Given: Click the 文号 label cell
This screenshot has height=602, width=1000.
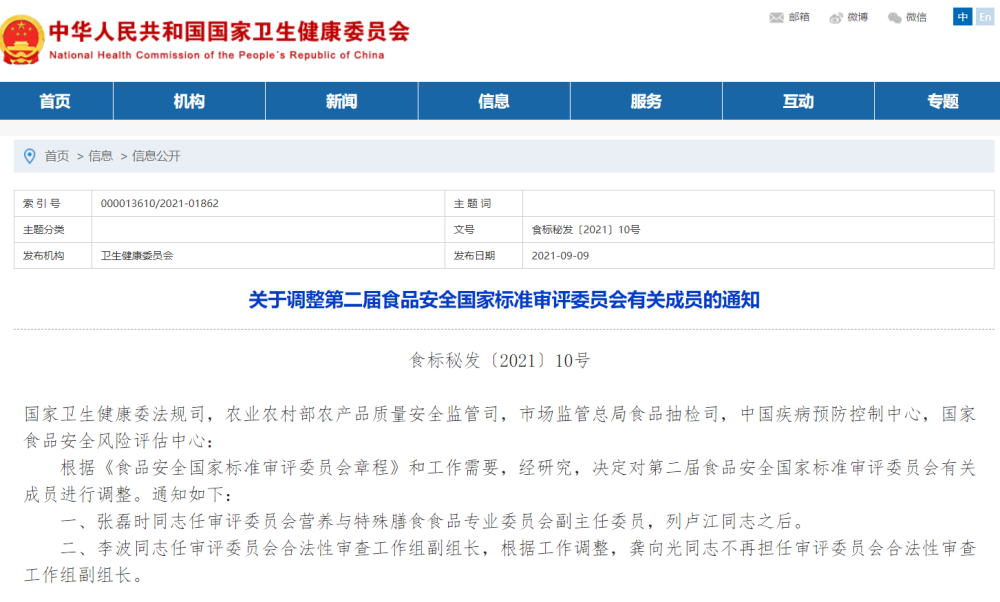Looking at the screenshot, I should (x=483, y=230).
